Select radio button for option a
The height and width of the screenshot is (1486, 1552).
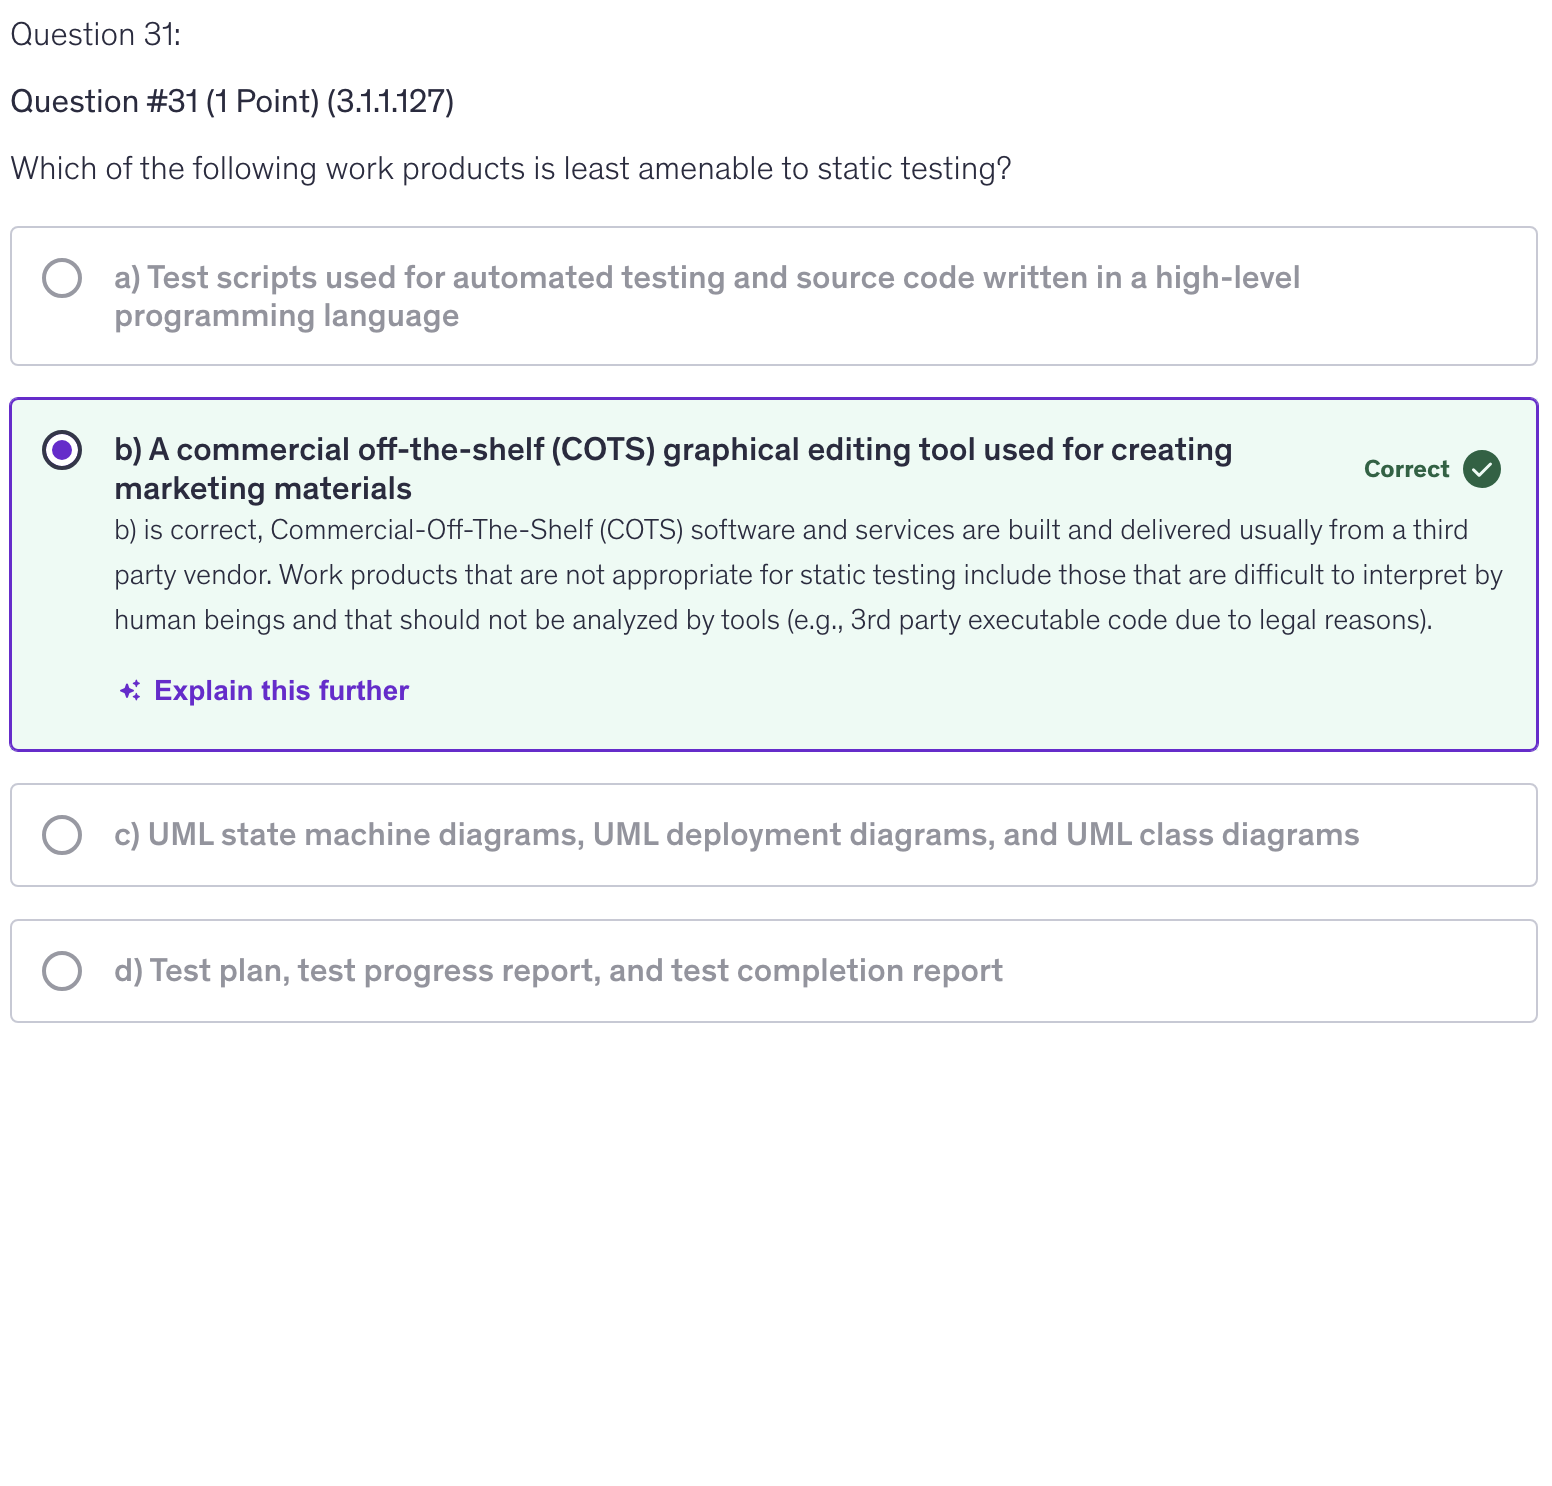[x=62, y=278]
